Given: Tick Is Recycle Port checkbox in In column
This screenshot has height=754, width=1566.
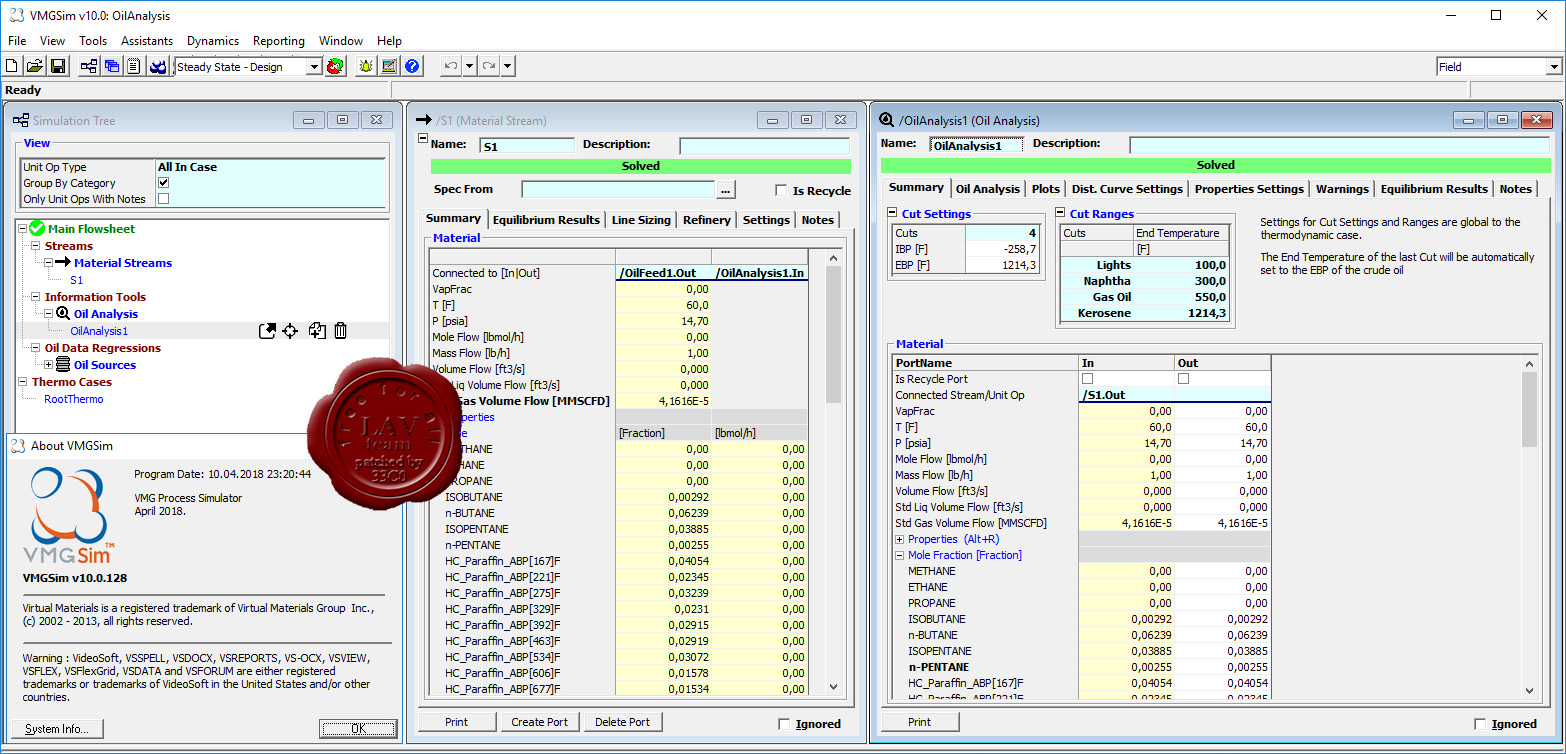Looking at the screenshot, I should click(x=1088, y=379).
